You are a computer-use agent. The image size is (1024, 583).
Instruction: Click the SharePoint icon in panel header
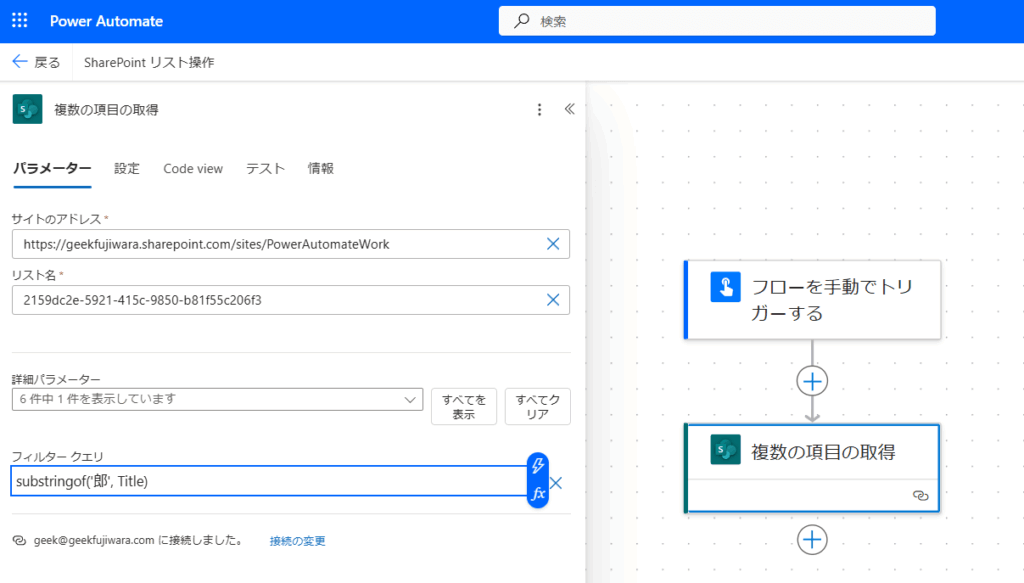tap(27, 109)
